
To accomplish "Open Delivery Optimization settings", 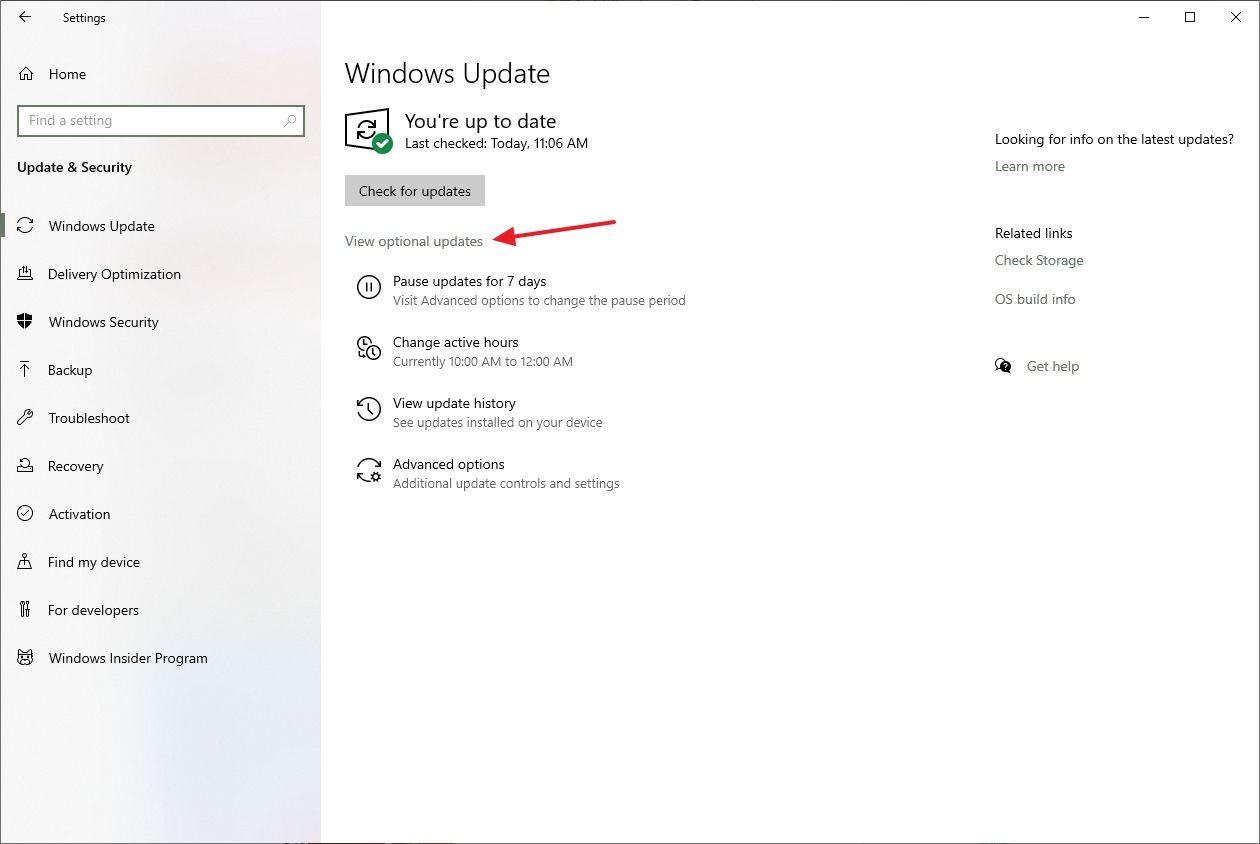I will [114, 274].
